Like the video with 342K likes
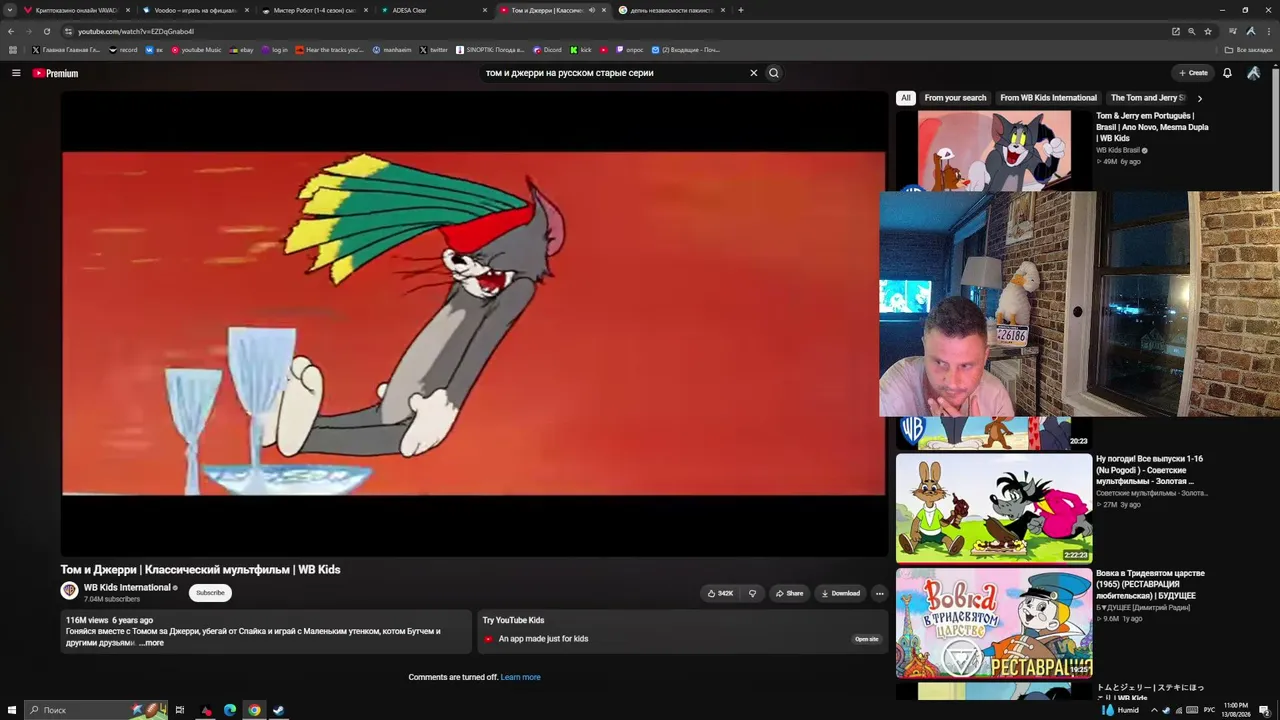The height and width of the screenshot is (720, 1280). [x=720, y=593]
